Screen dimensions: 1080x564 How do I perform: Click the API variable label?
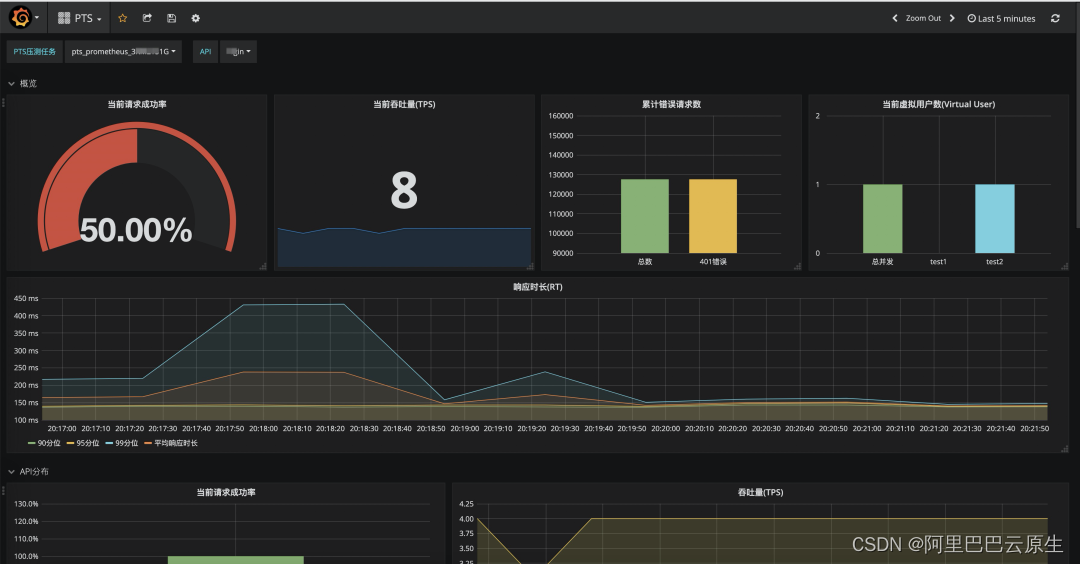[x=205, y=52]
